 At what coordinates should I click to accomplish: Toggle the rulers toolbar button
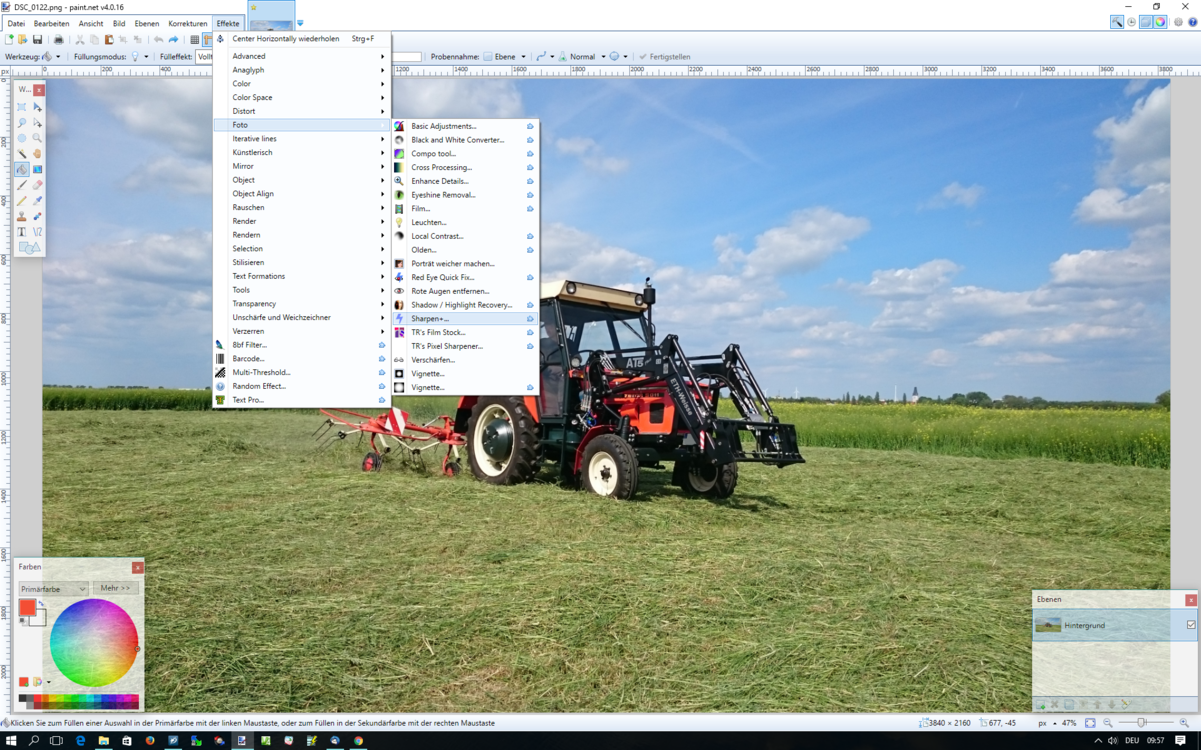pyautogui.click(x=208, y=40)
